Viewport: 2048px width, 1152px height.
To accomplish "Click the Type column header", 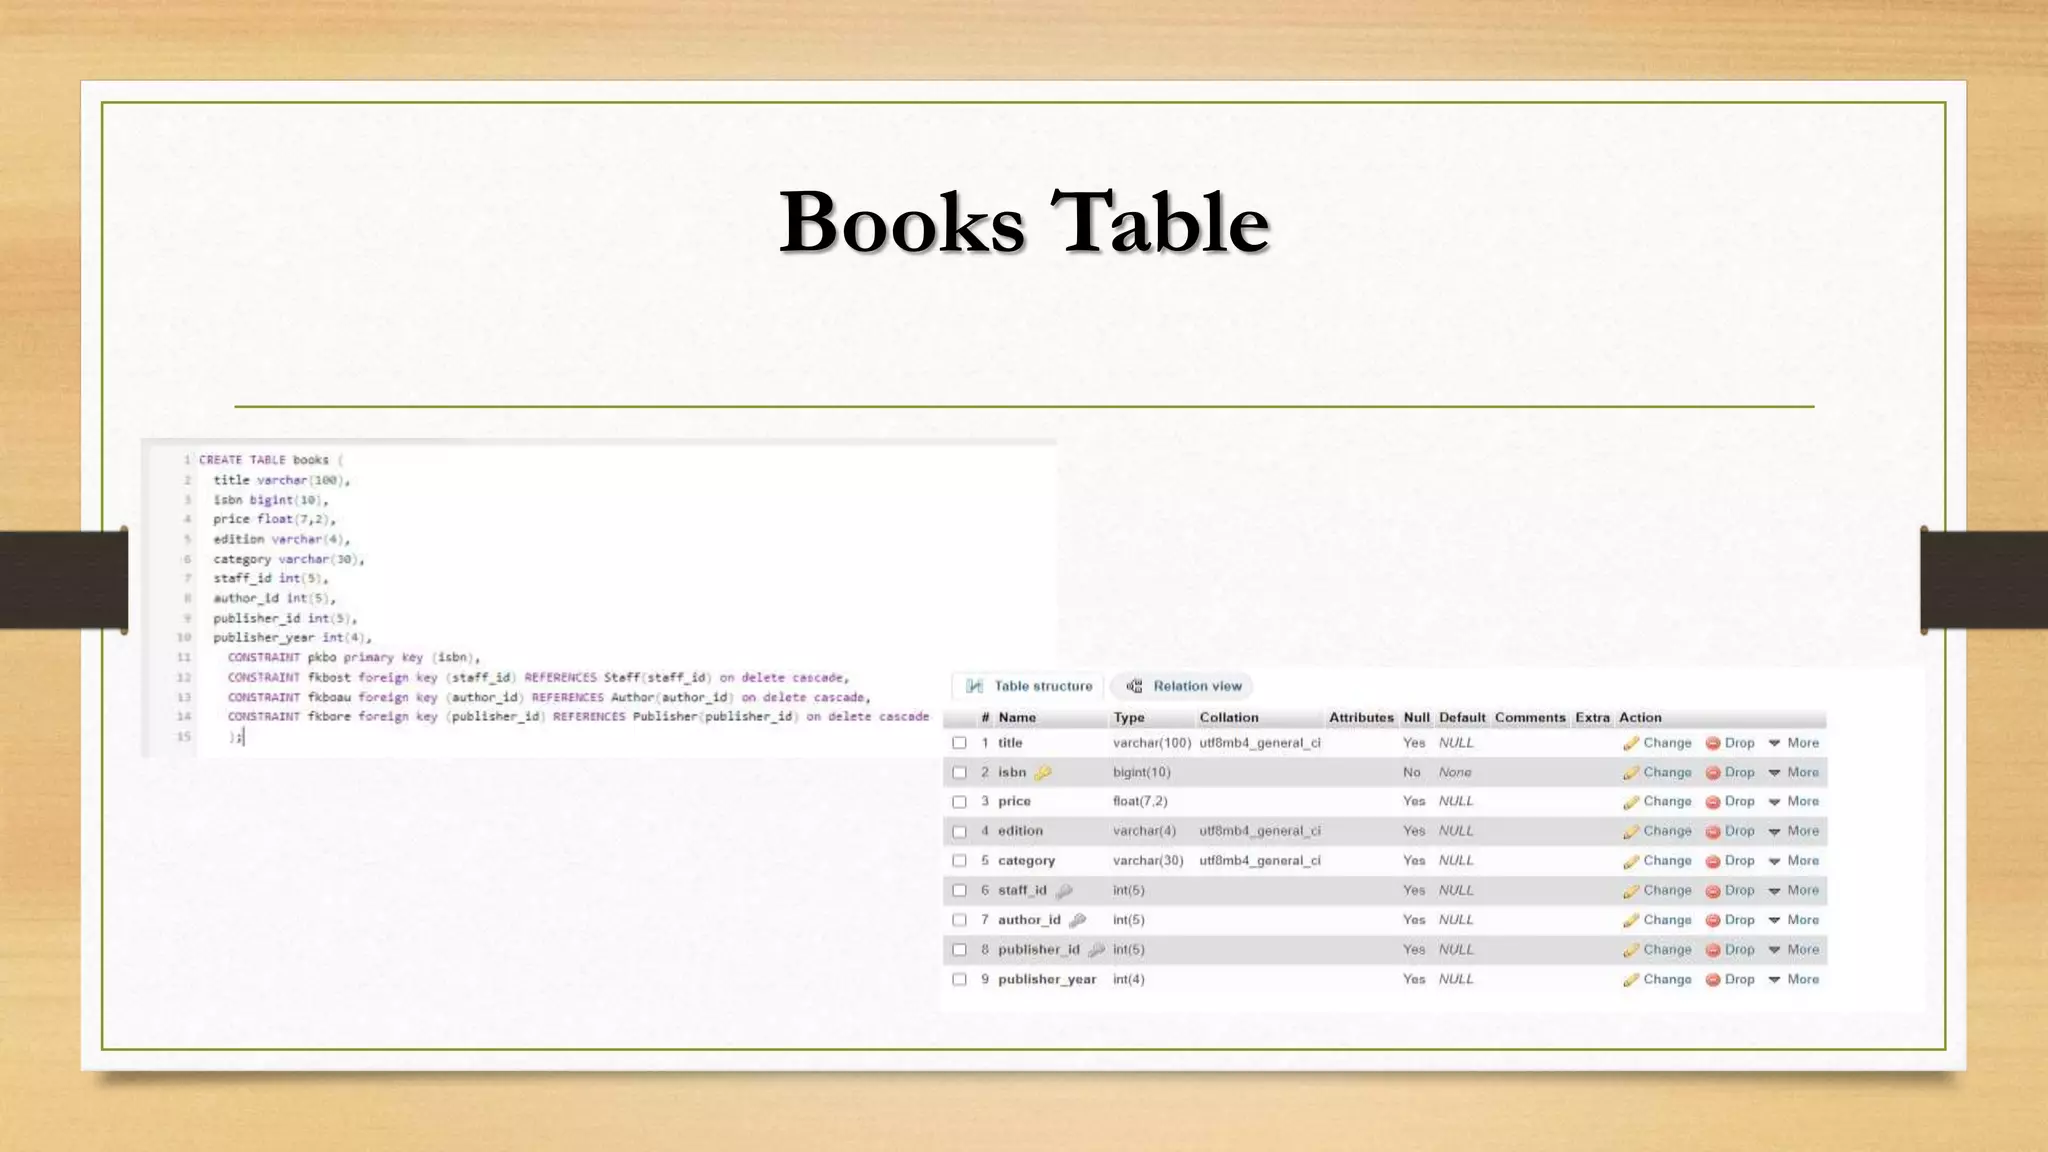I will click(x=1129, y=717).
